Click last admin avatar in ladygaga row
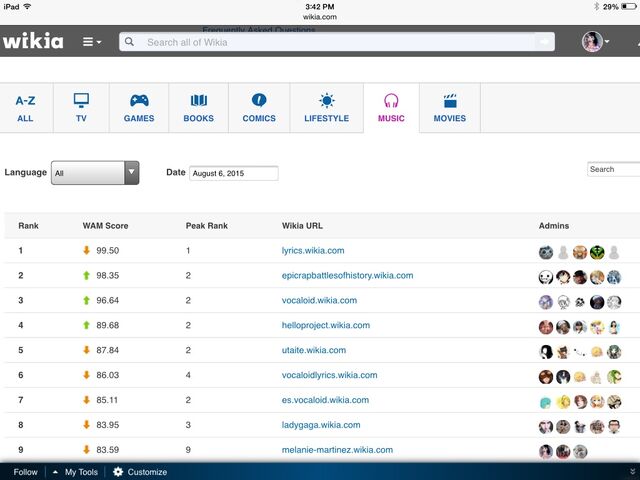 click(614, 427)
